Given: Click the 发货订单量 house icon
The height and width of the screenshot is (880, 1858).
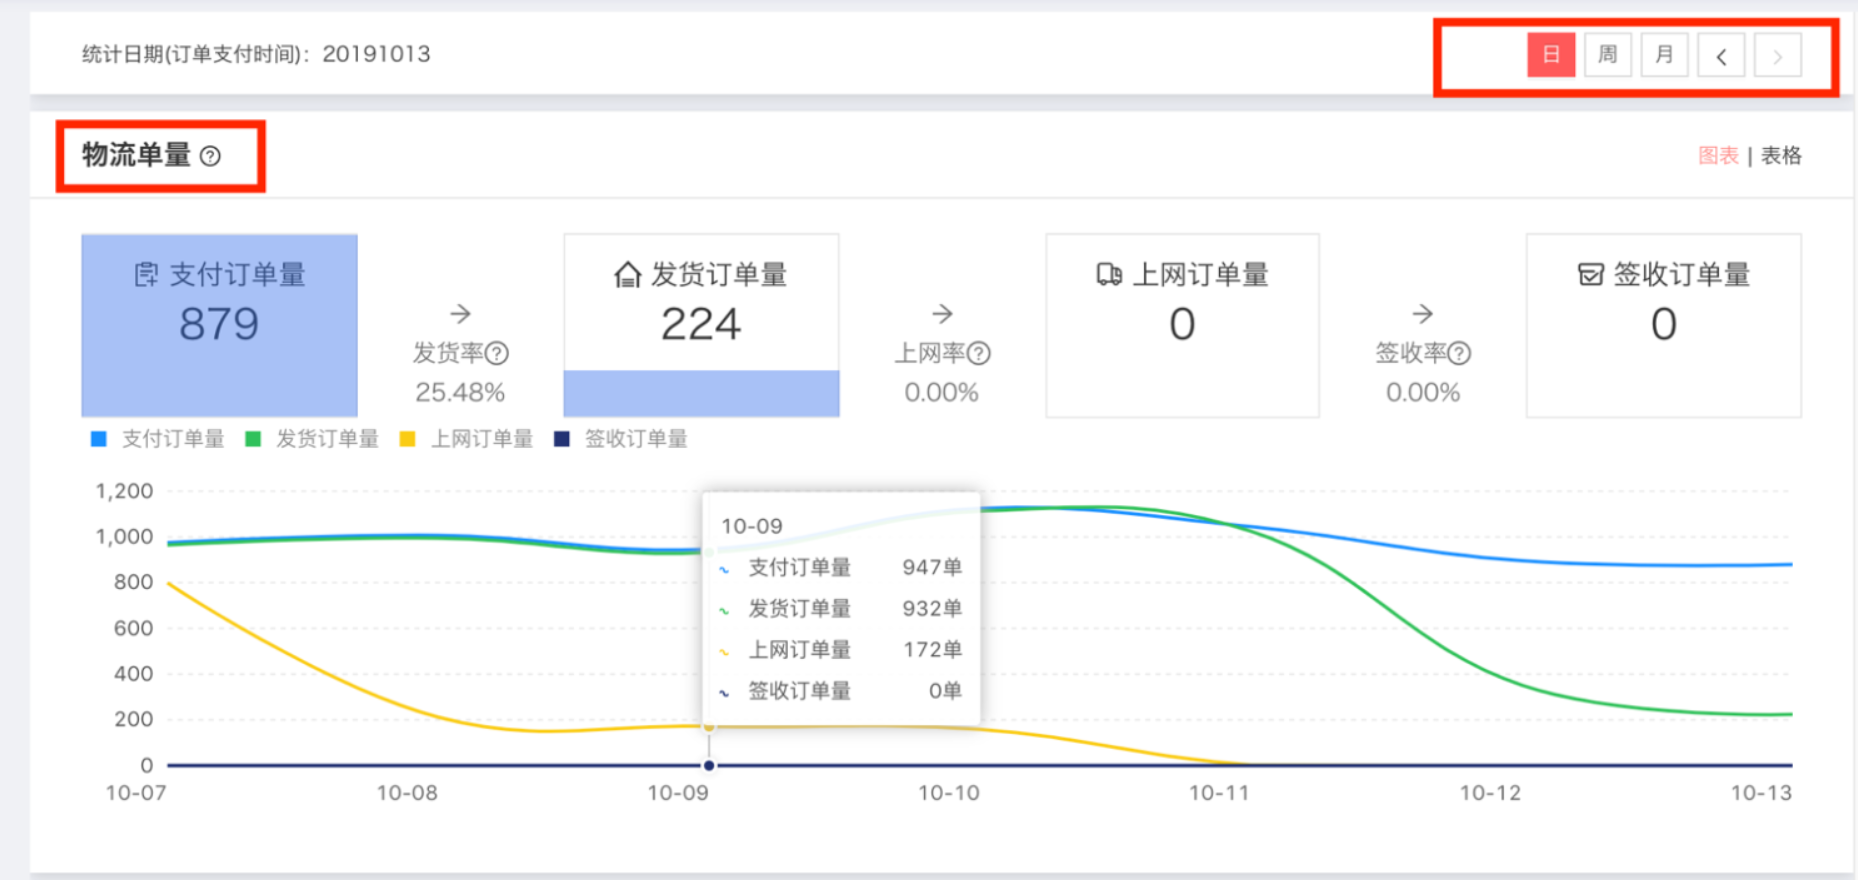Looking at the screenshot, I should (627, 274).
